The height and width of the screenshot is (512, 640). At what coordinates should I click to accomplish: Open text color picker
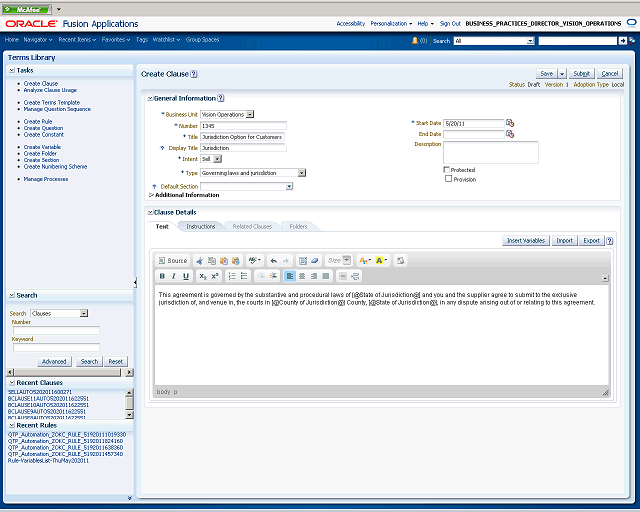pos(364,260)
